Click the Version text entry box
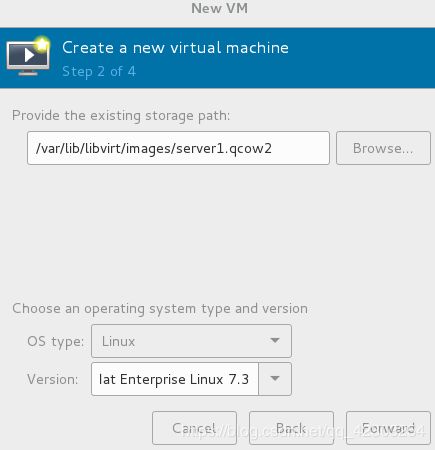The image size is (435, 450). [175, 379]
